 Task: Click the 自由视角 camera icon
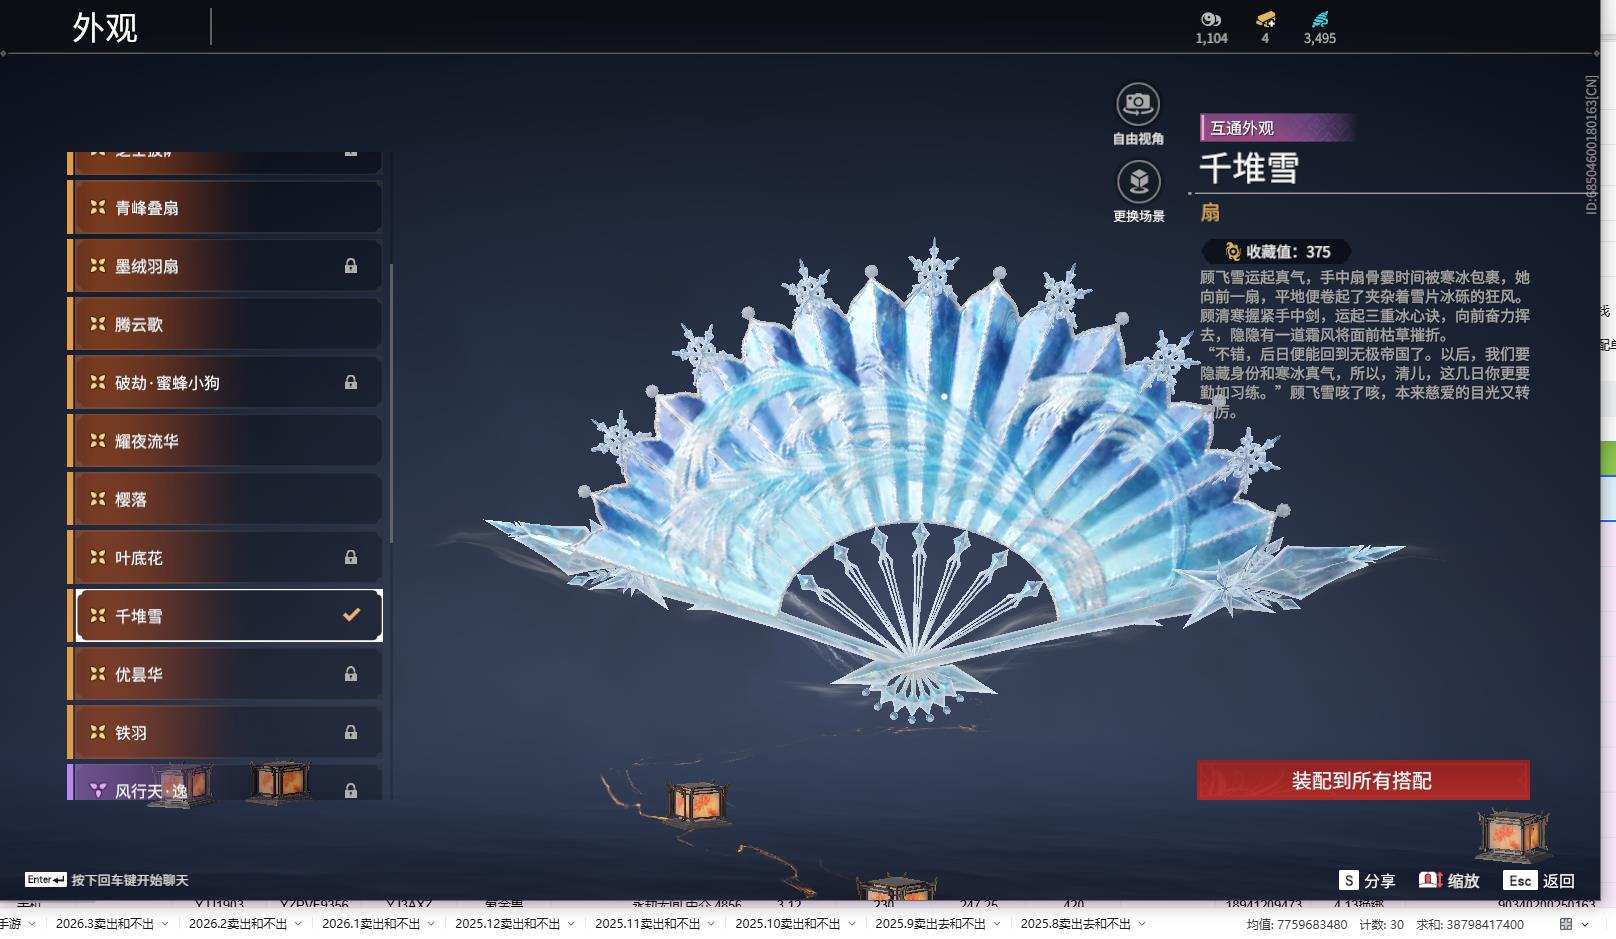1137,103
